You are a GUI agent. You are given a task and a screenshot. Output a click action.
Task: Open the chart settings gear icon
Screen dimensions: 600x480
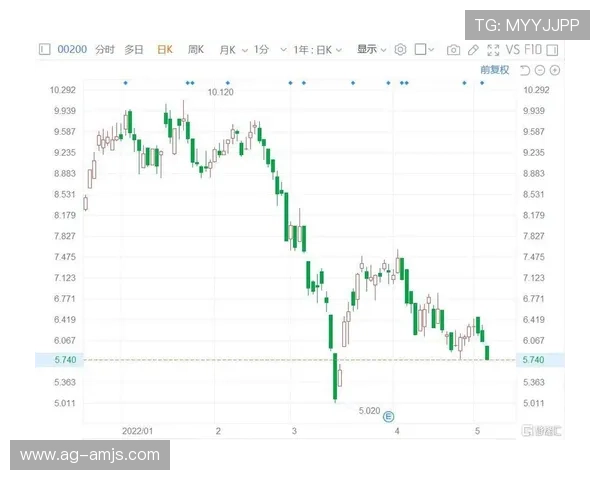(x=400, y=49)
